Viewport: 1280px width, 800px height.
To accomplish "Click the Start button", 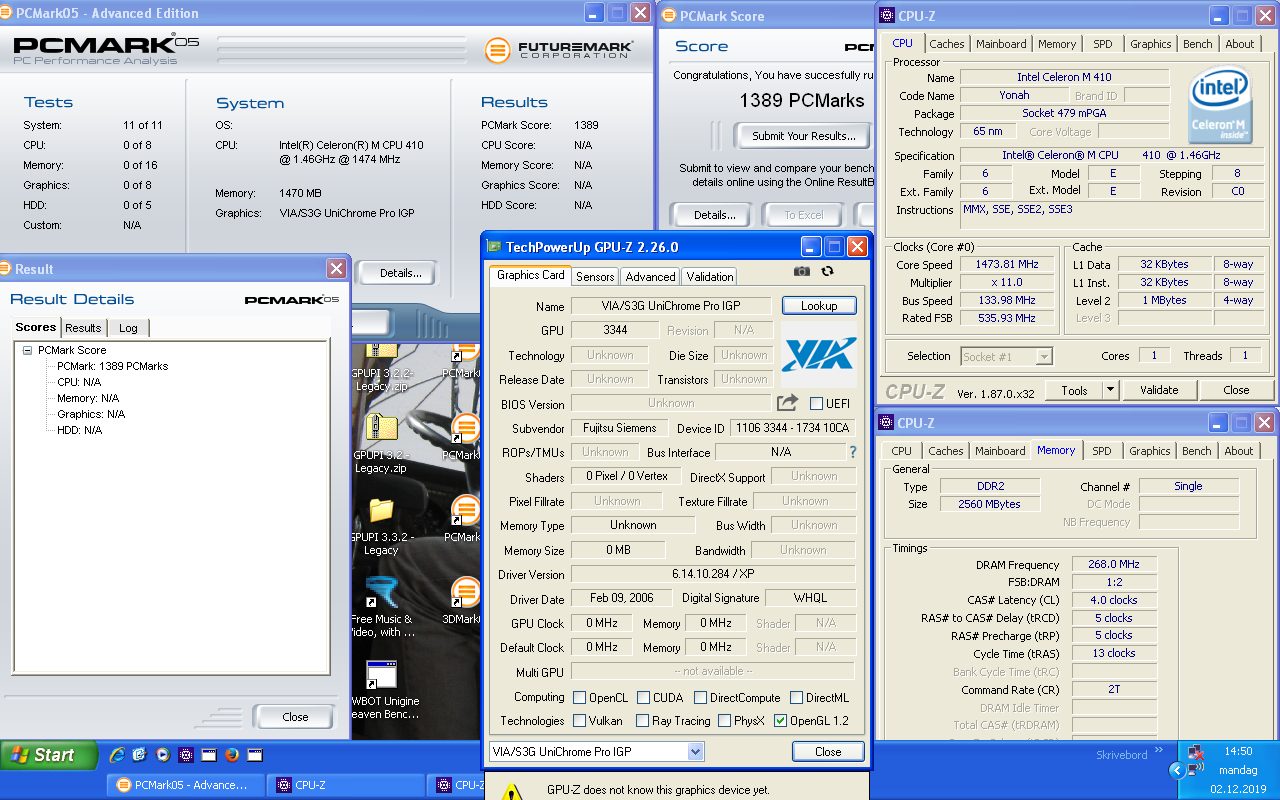I will [x=49, y=755].
